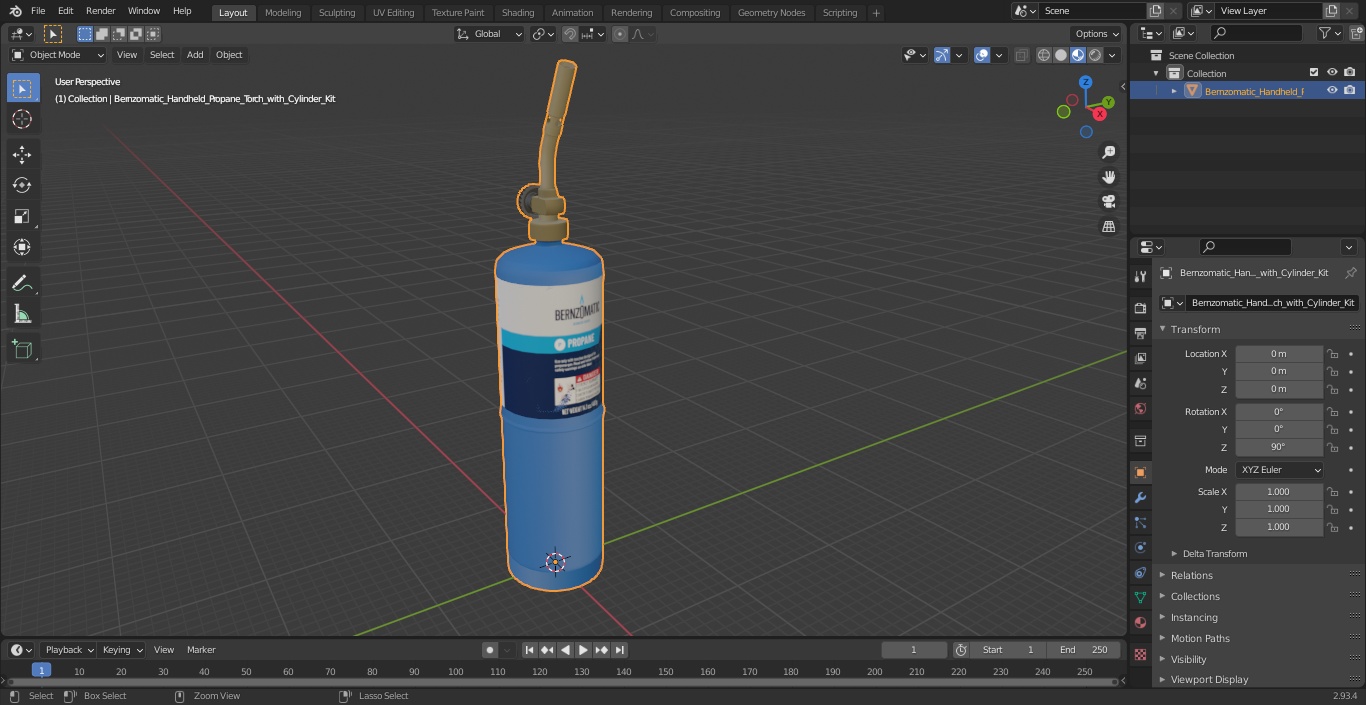The width and height of the screenshot is (1366, 705).
Task: Switch to the Geometry Nodes workspace tab
Action: (x=771, y=13)
